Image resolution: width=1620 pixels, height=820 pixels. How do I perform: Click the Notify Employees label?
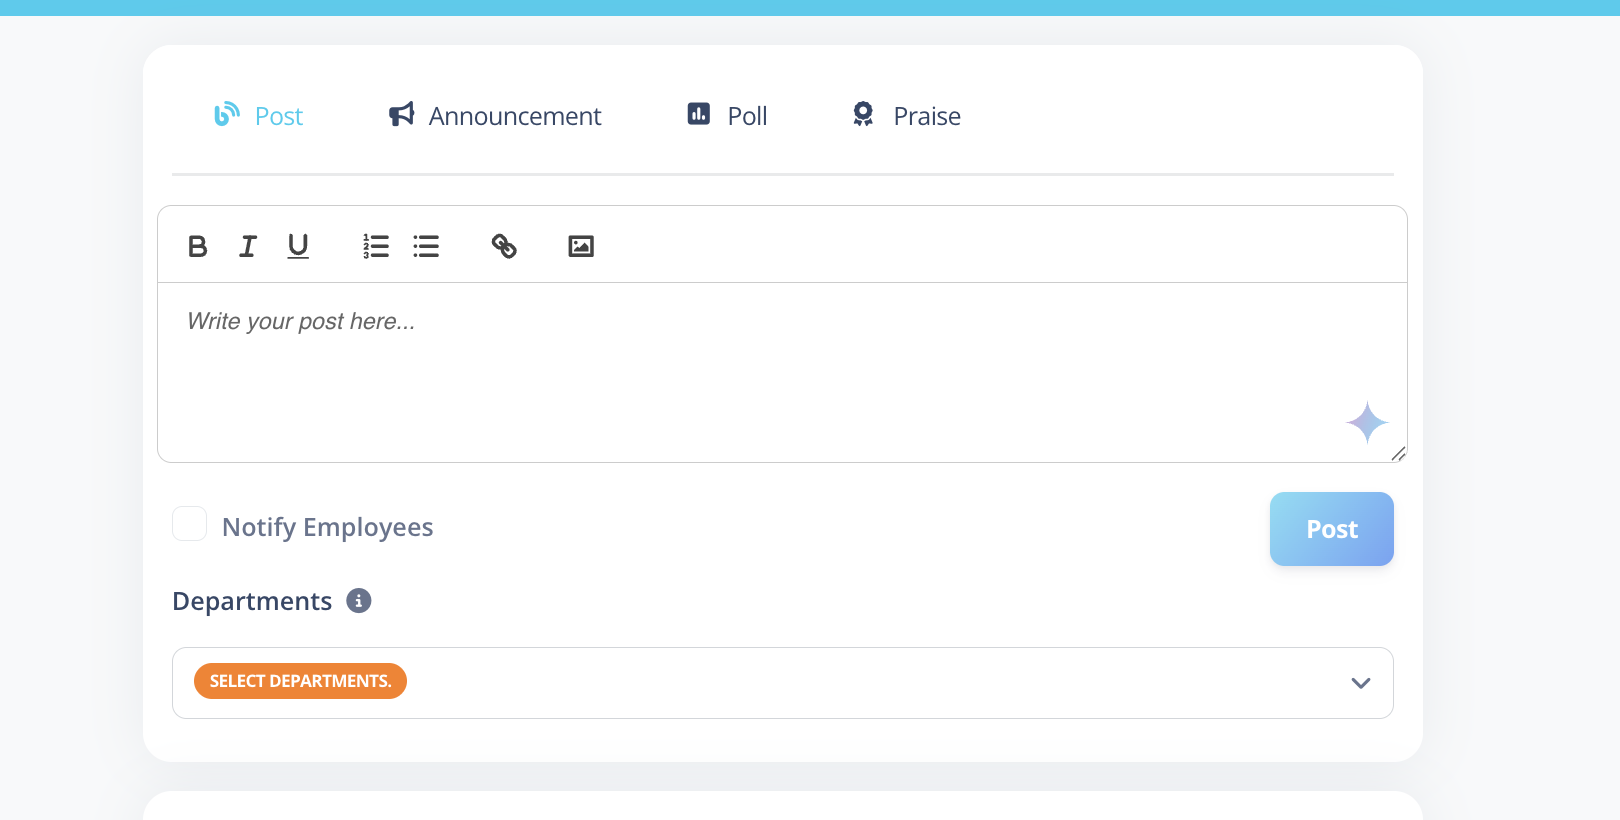pyautogui.click(x=328, y=527)
